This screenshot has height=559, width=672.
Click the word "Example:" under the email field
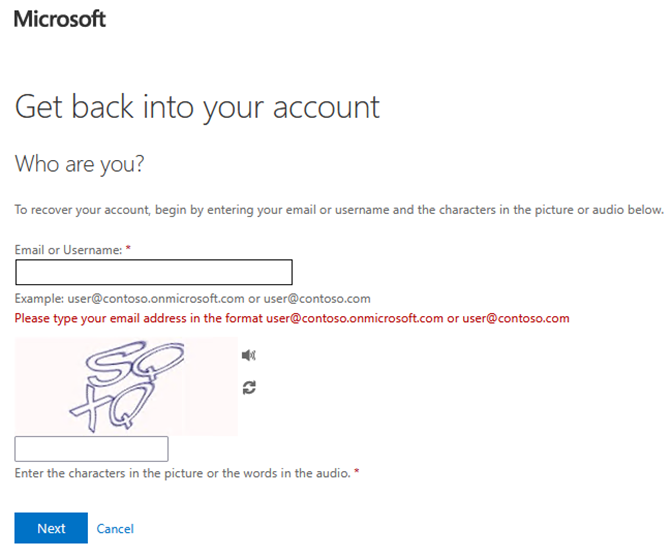coord(38,299)
